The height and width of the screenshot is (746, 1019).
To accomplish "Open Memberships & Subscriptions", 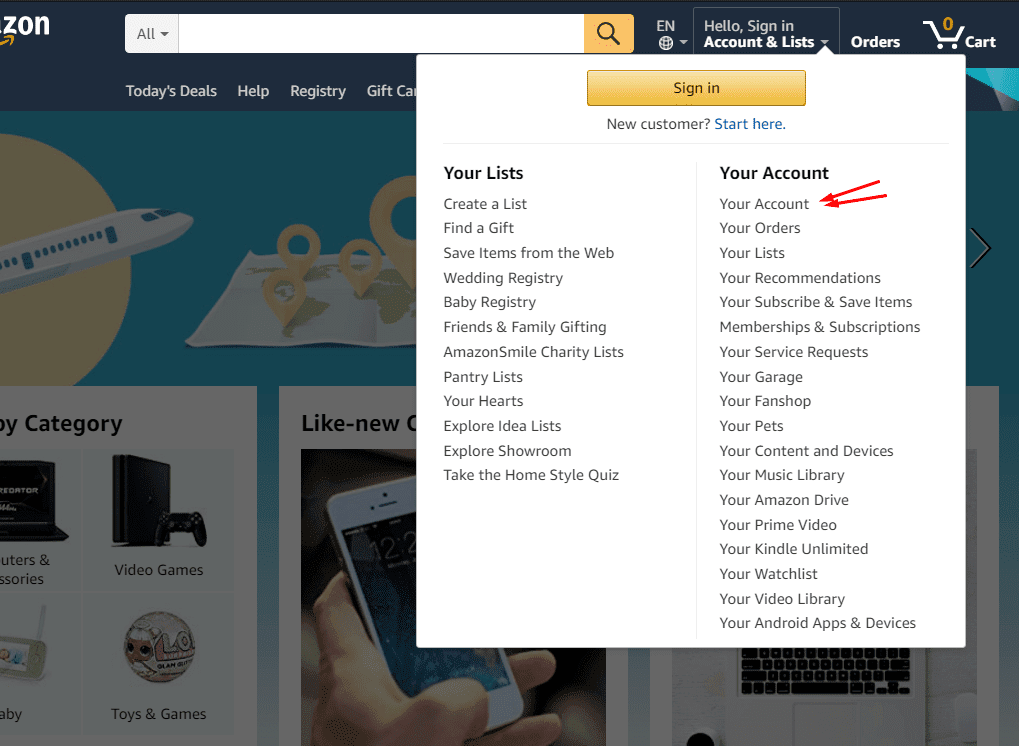I will pos(819,327).
